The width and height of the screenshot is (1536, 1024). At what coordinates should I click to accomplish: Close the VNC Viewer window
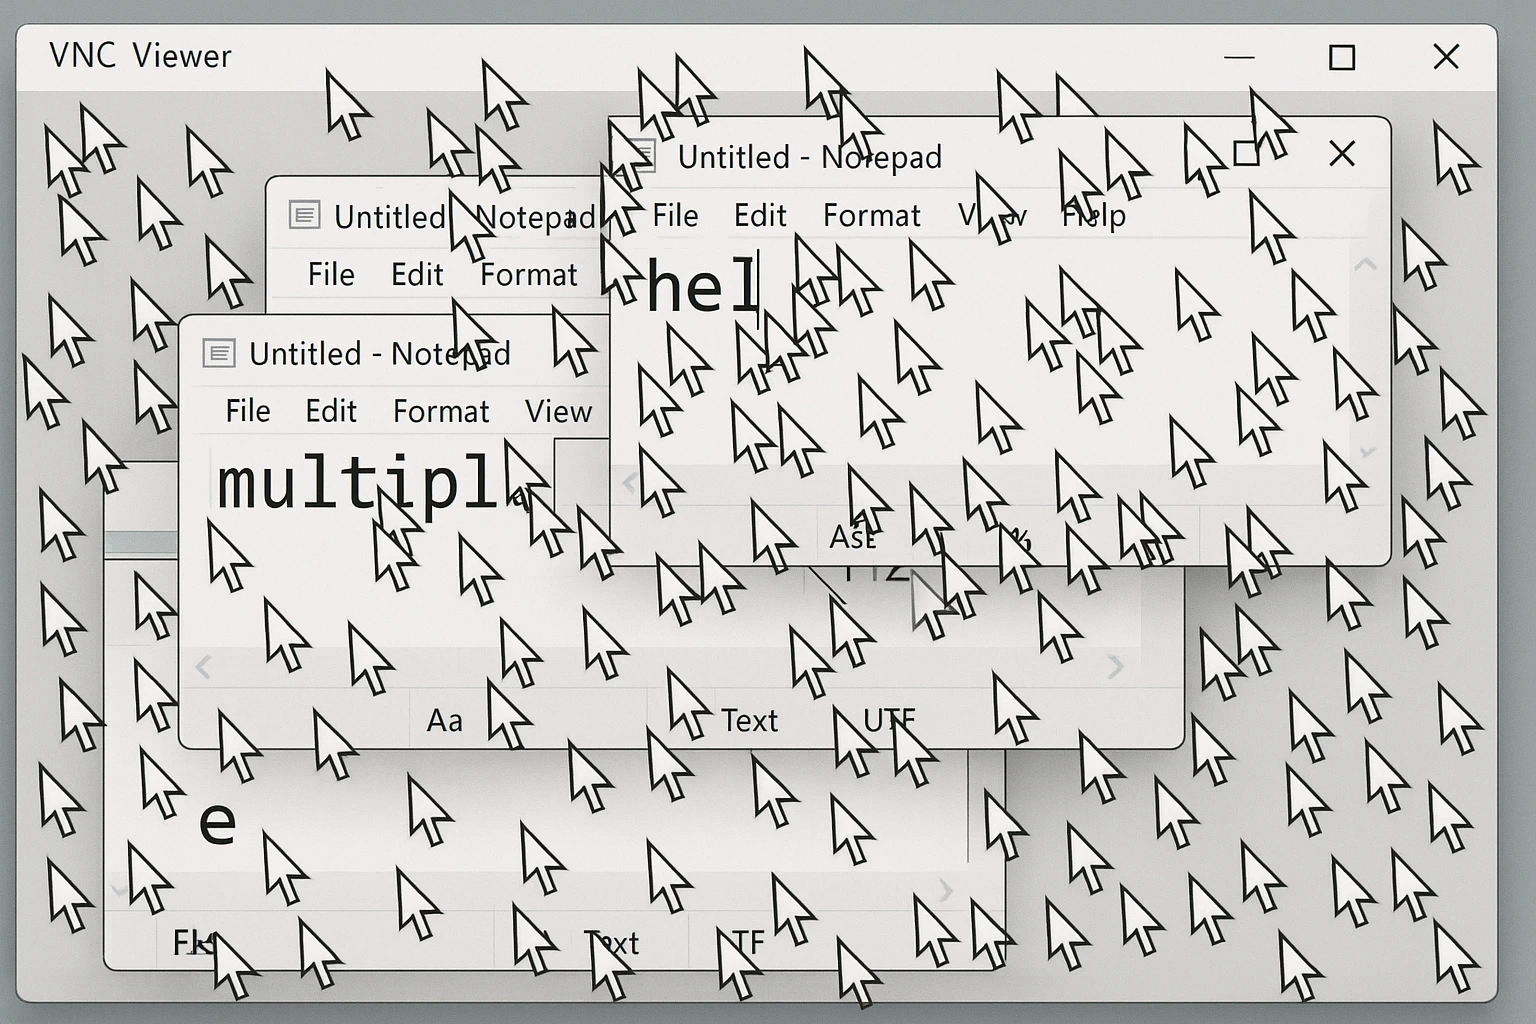1446,58
